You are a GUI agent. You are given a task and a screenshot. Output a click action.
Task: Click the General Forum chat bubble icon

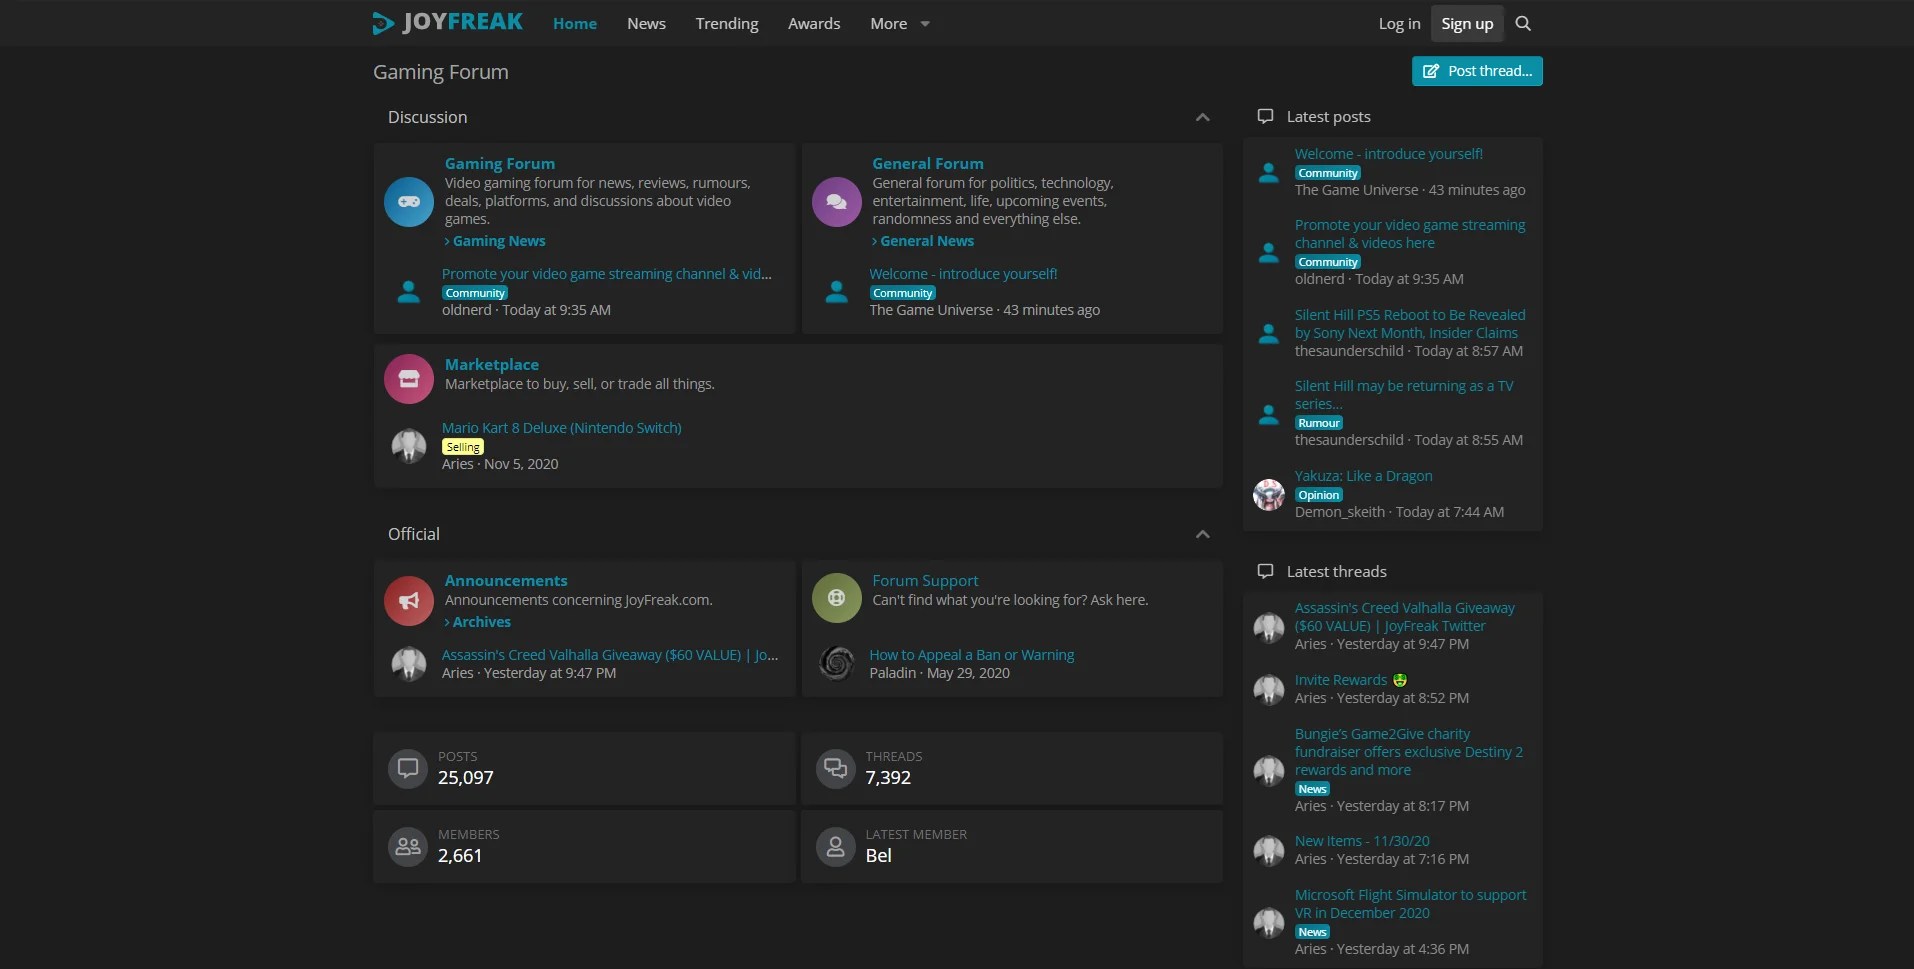837,201
